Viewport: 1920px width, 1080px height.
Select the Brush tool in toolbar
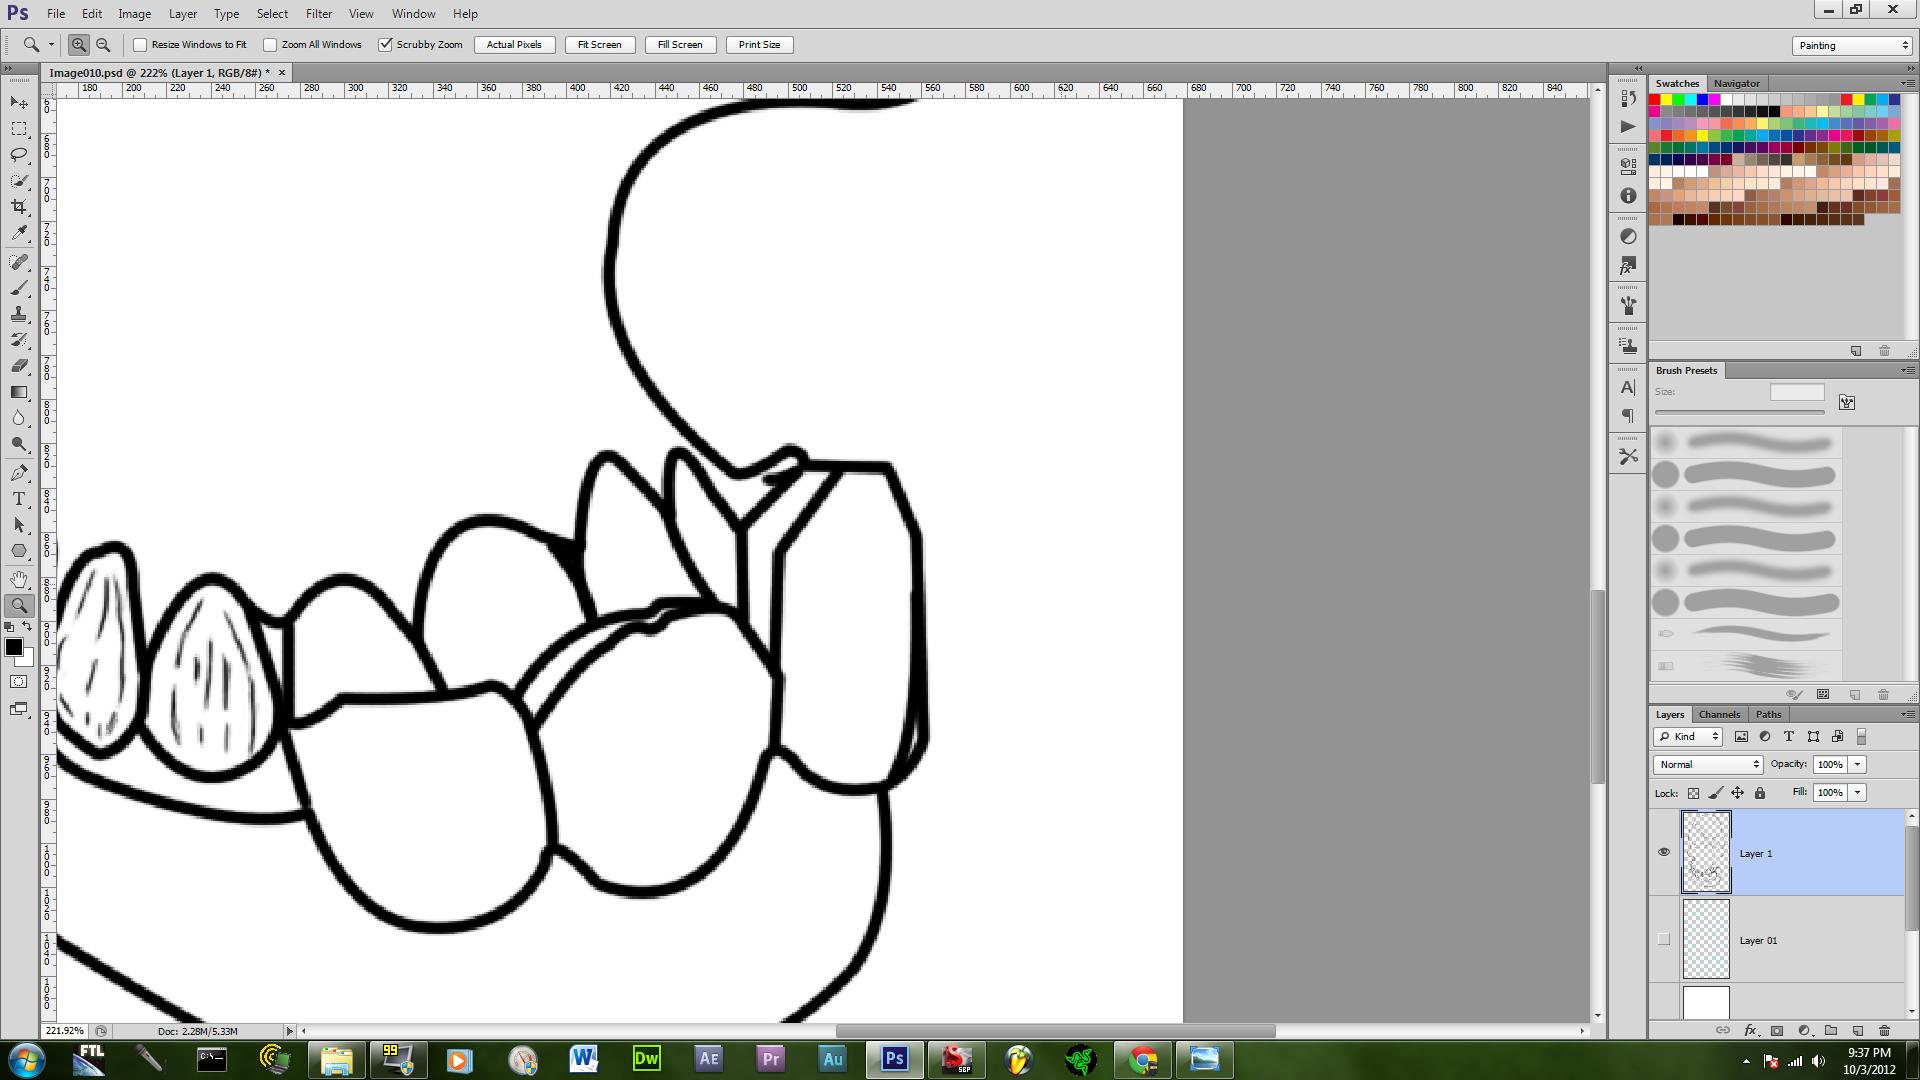tap(19, 288)
